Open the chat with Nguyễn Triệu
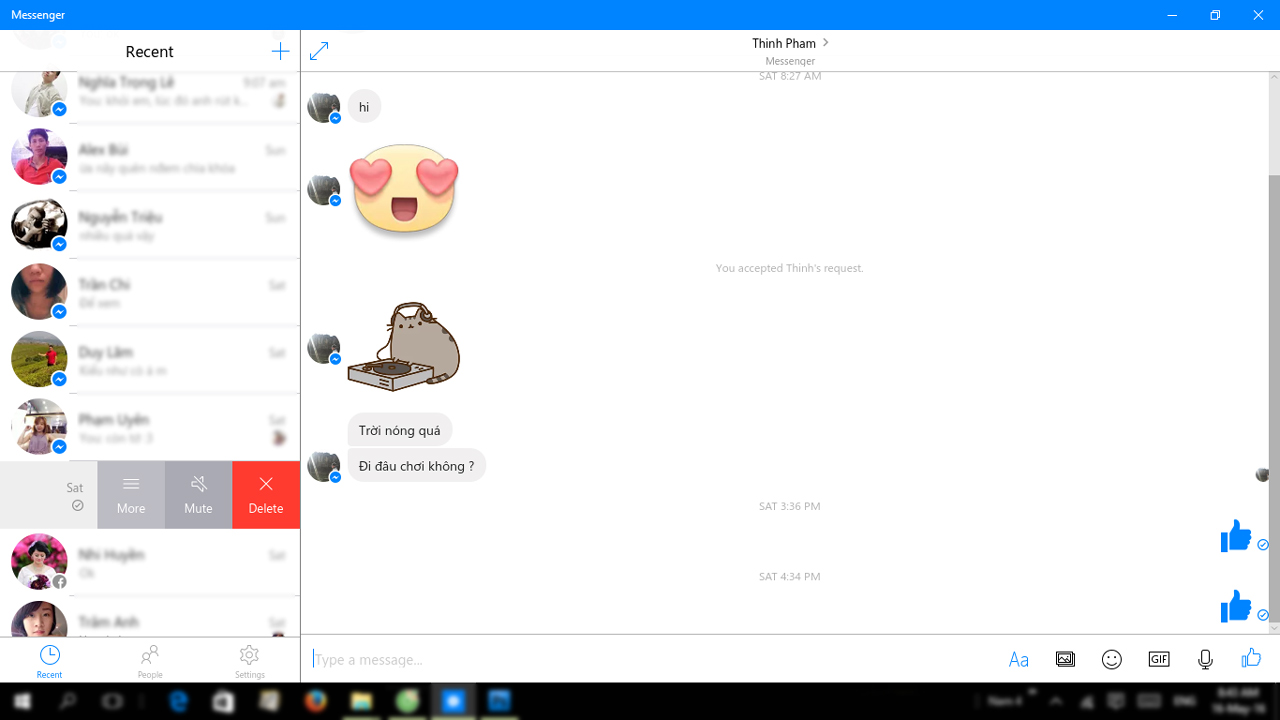This screenshot has height=720, width=1280. click(150, 224)
